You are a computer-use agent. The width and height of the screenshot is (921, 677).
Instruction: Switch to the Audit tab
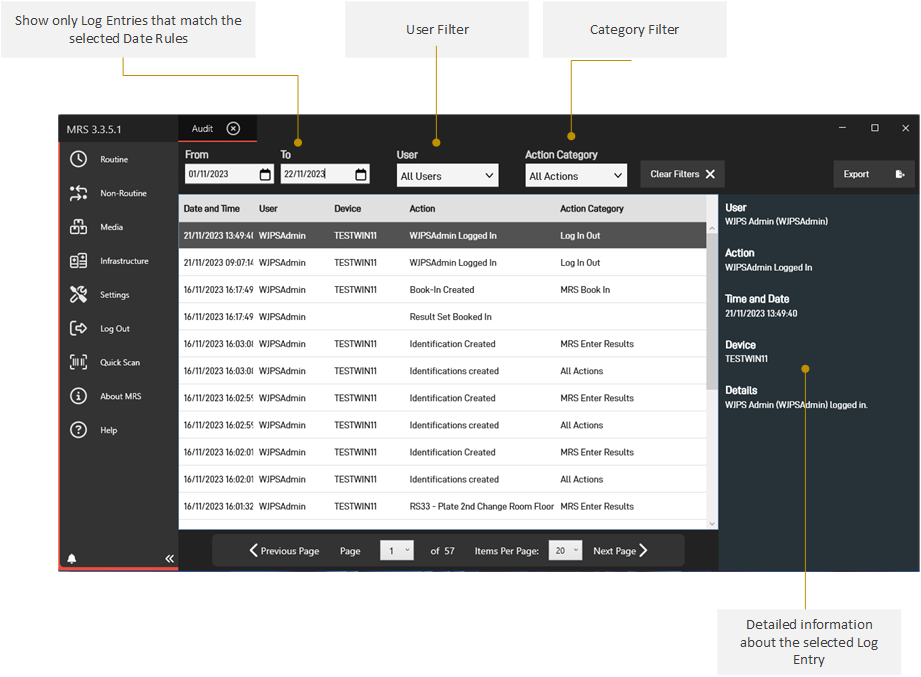203,128
